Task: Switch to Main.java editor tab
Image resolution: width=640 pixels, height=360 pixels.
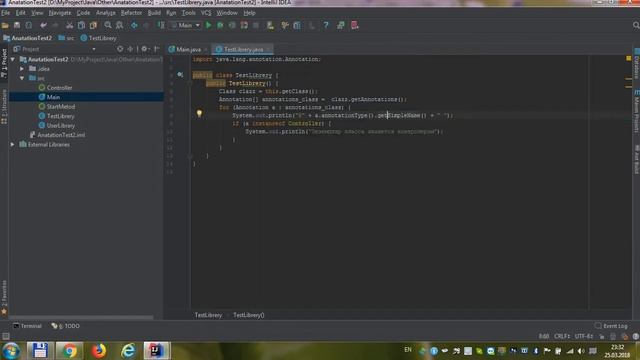Action: tap(188, 49)
